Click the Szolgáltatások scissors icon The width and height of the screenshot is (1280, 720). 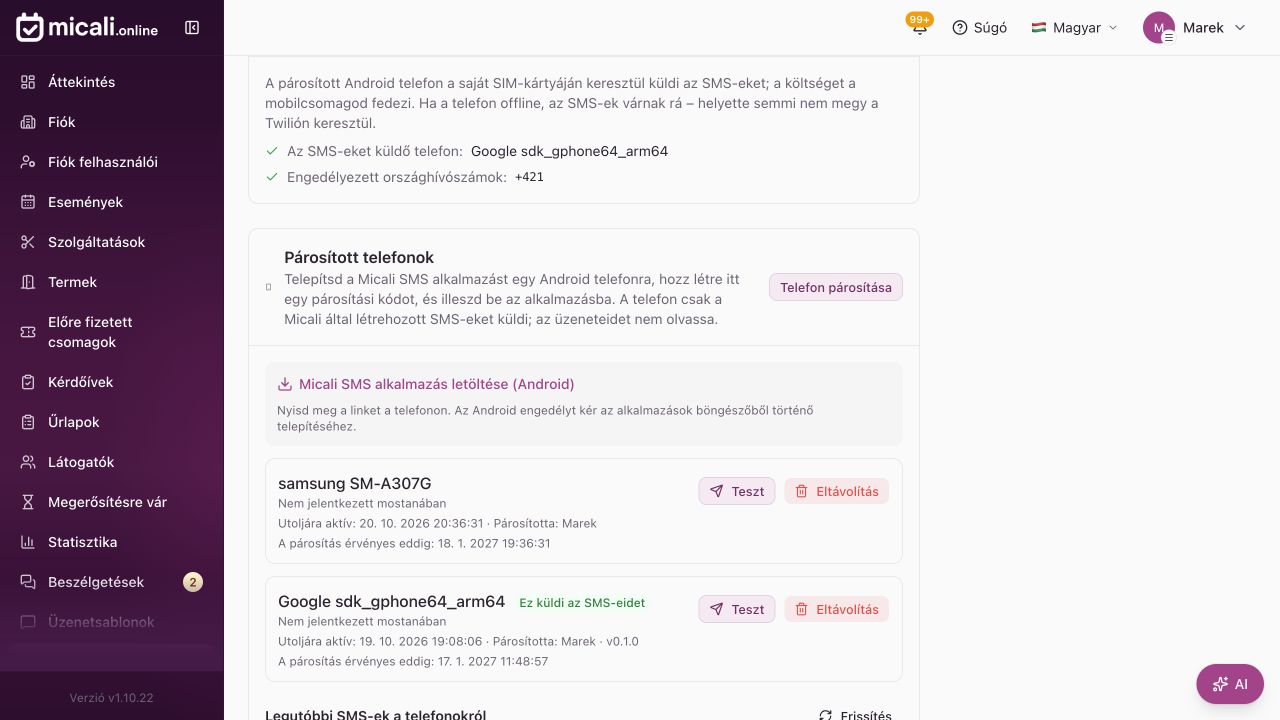click(28, 242)
